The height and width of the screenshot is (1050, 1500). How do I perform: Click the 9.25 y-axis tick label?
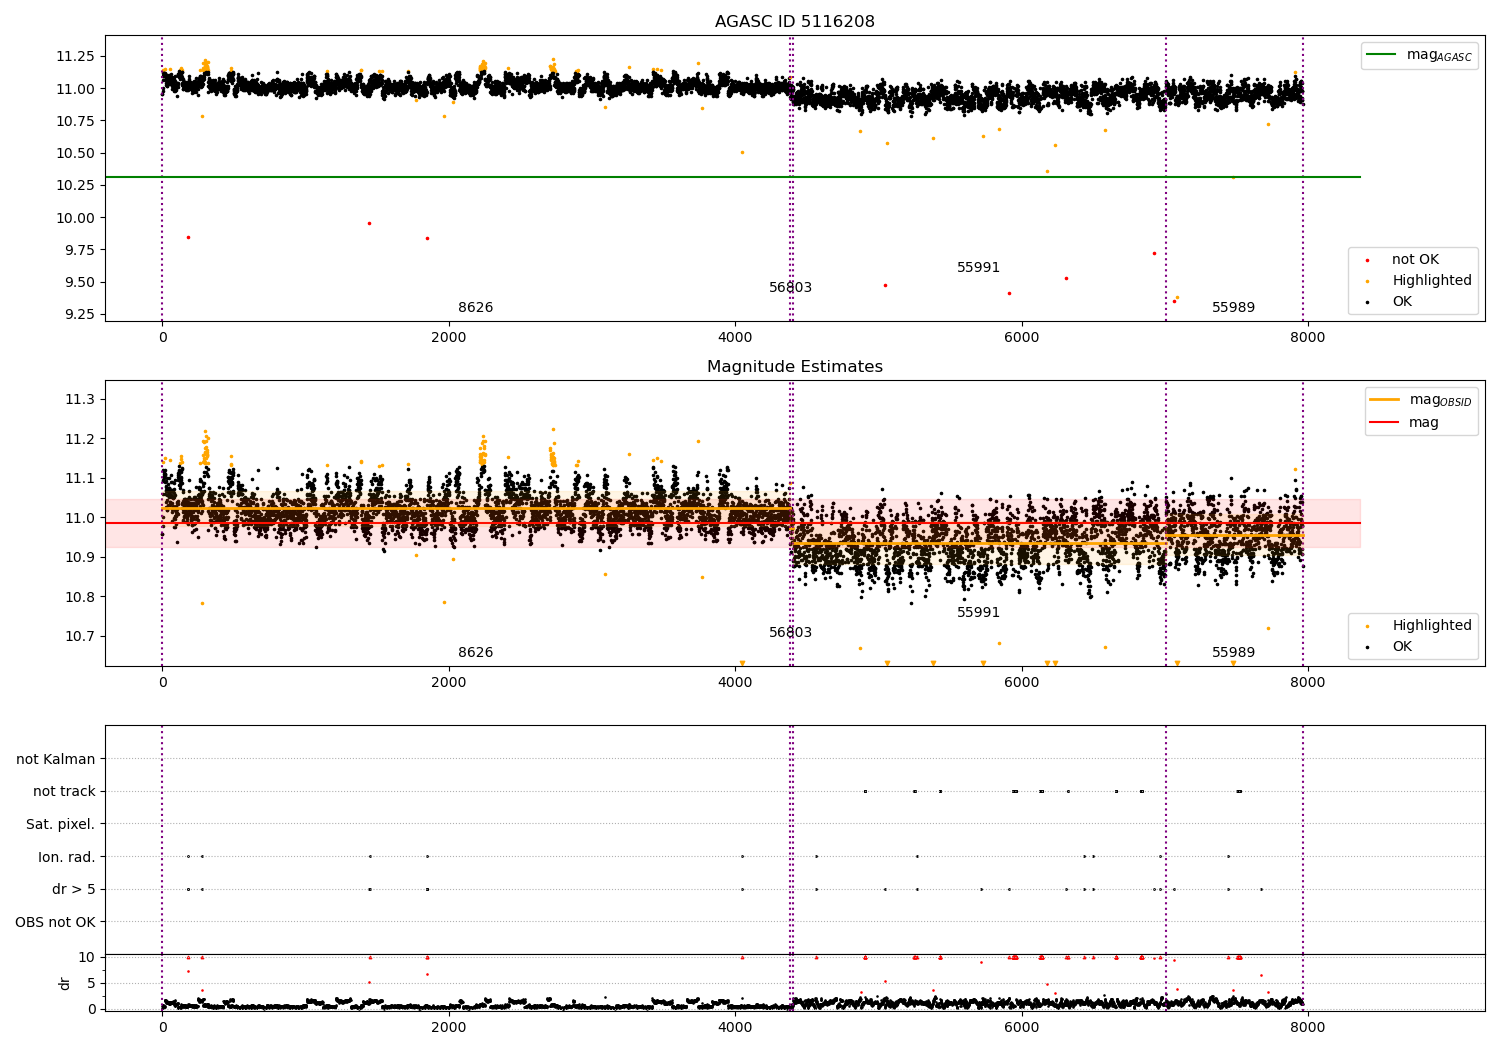(79, 314)
